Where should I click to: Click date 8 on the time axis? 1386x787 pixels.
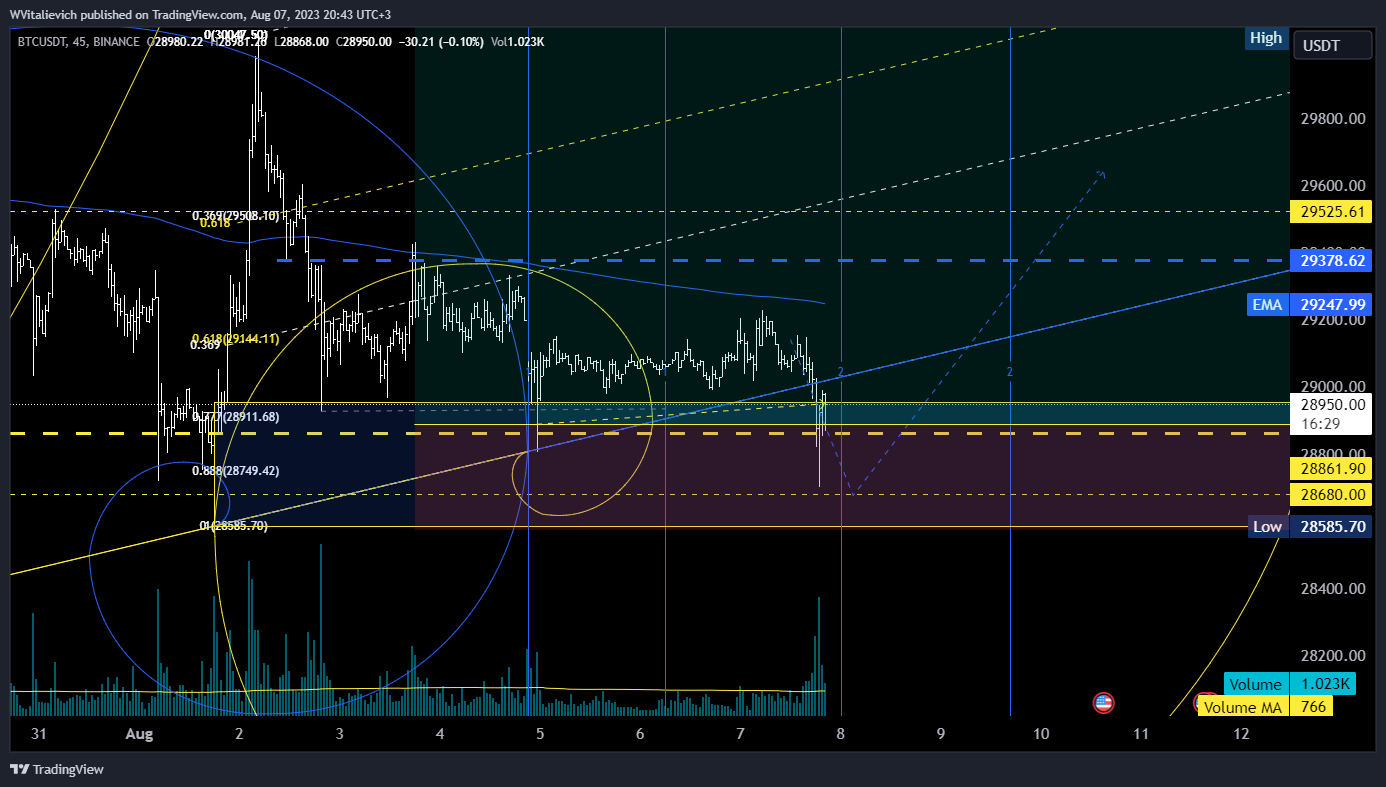841,733
